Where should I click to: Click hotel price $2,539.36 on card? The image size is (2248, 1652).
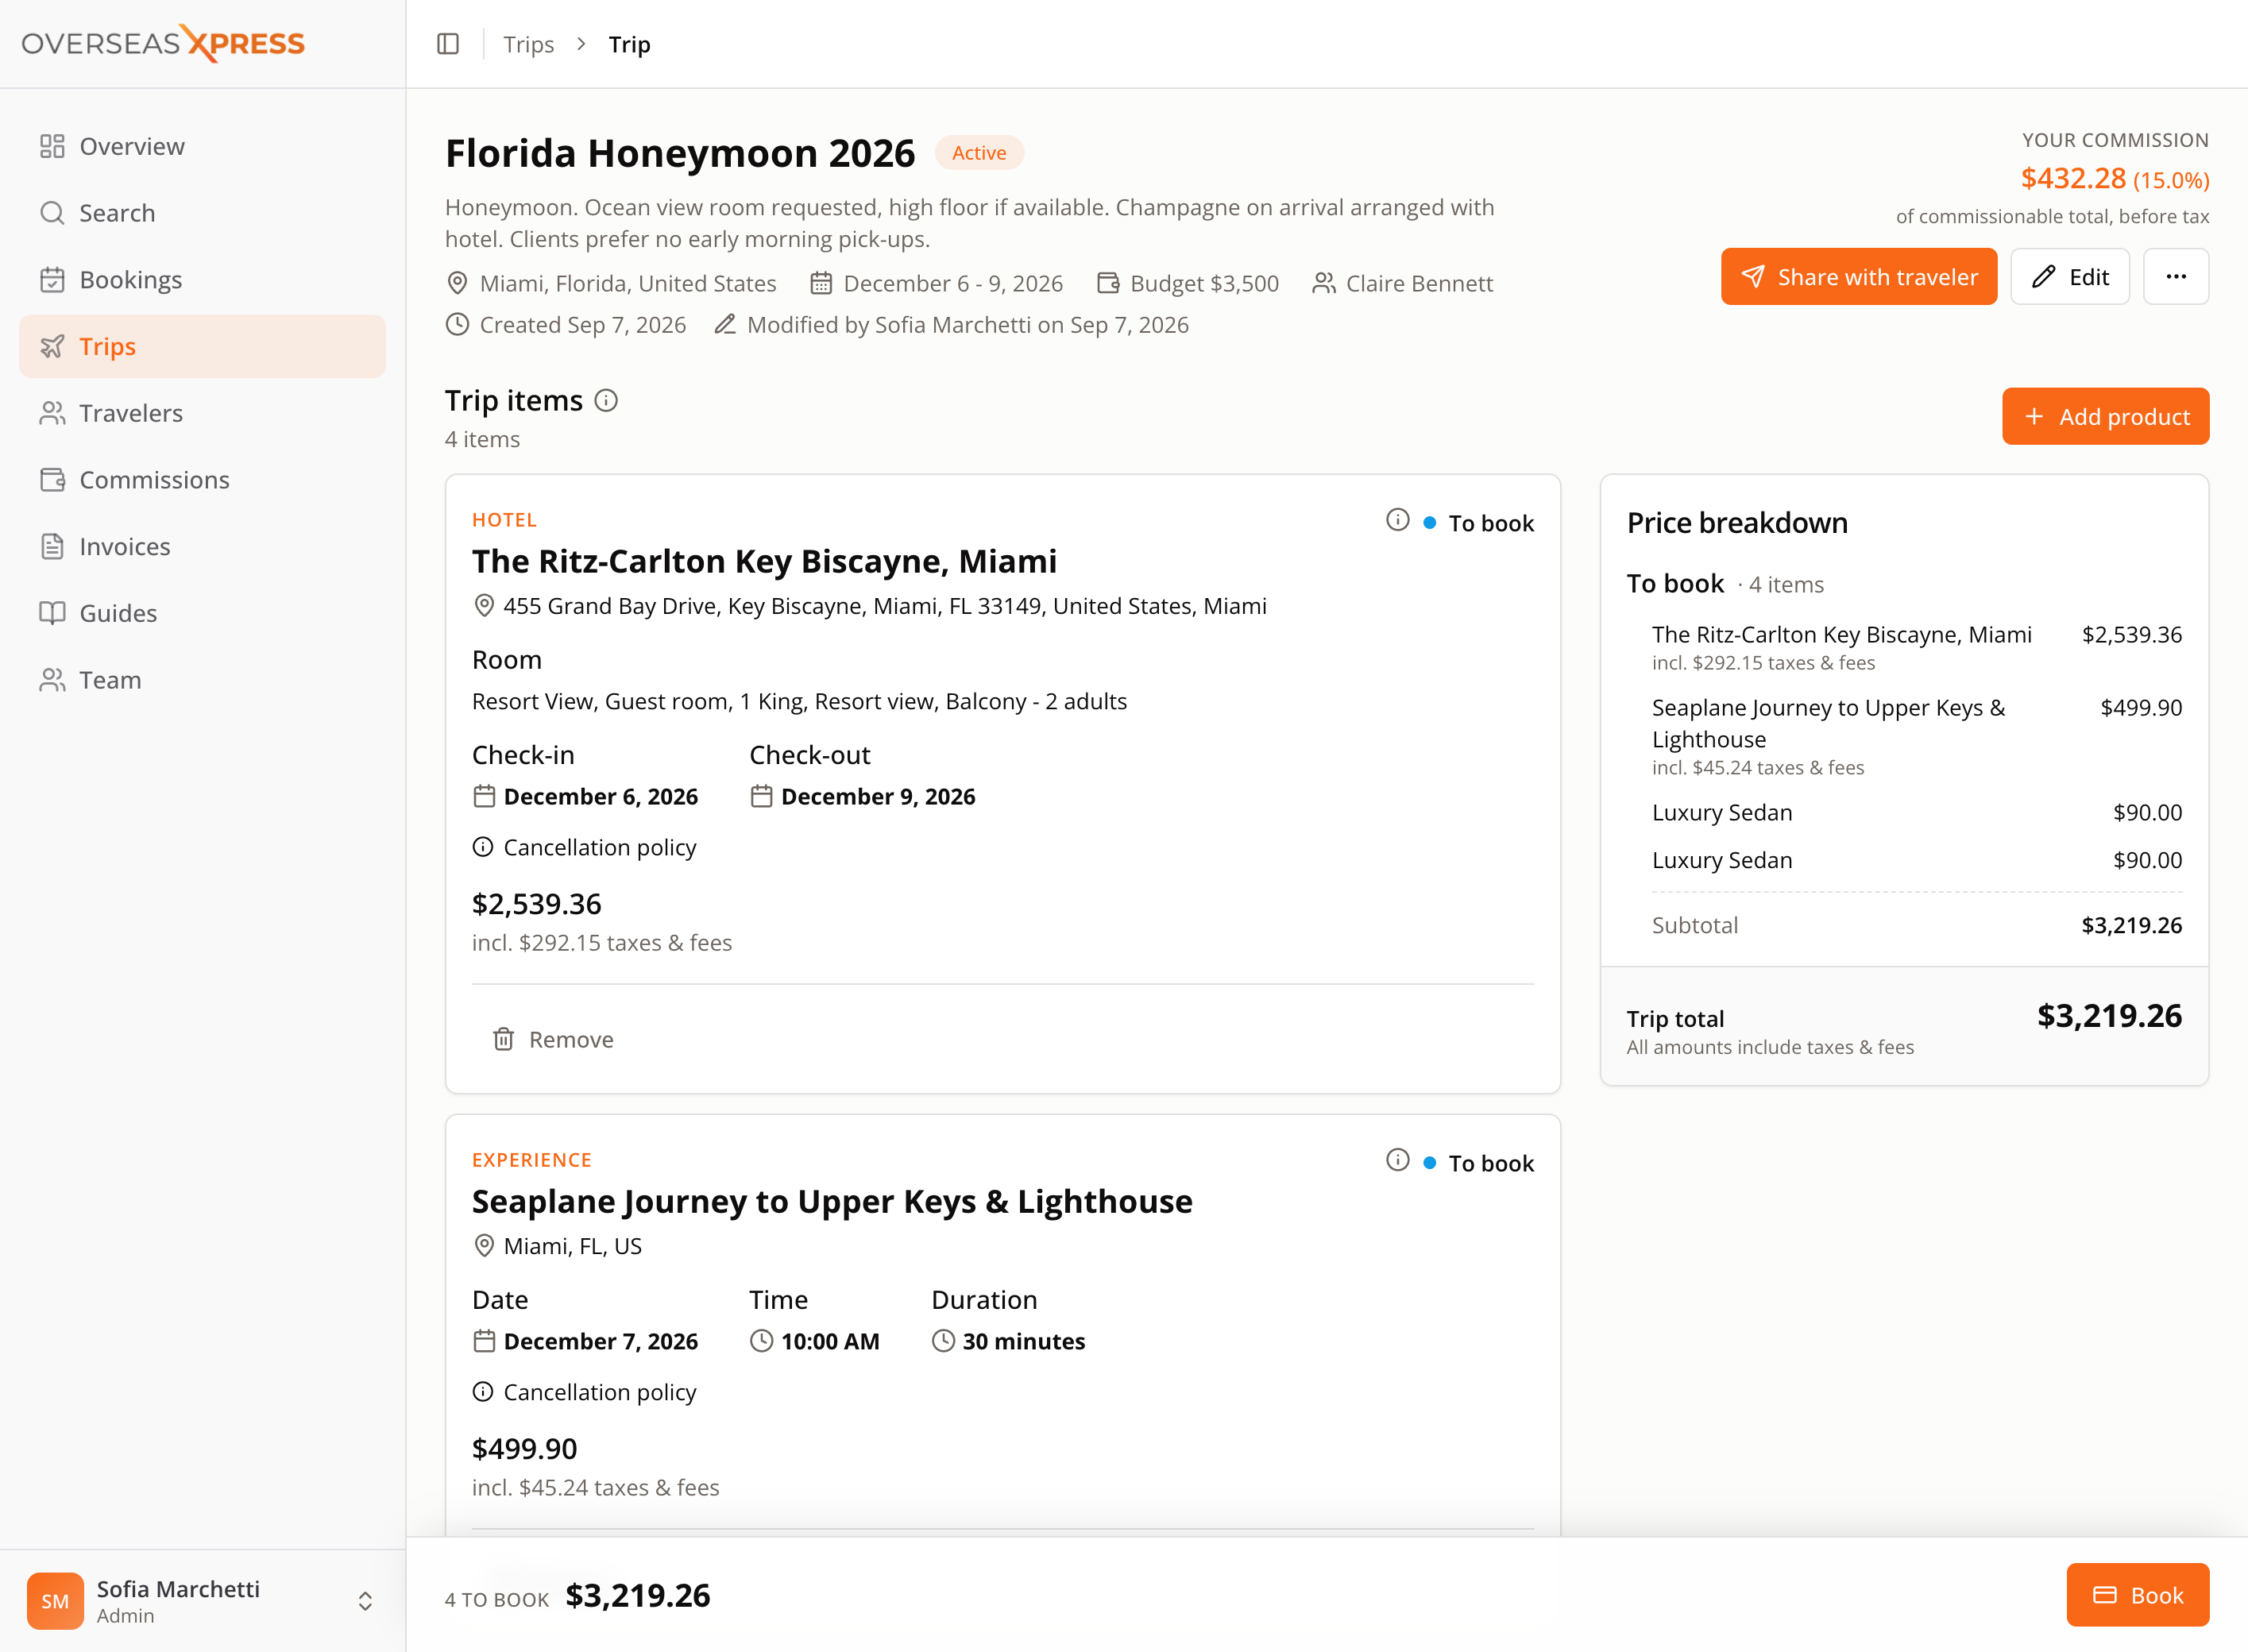pyautogui.click(x=537, y=904)
